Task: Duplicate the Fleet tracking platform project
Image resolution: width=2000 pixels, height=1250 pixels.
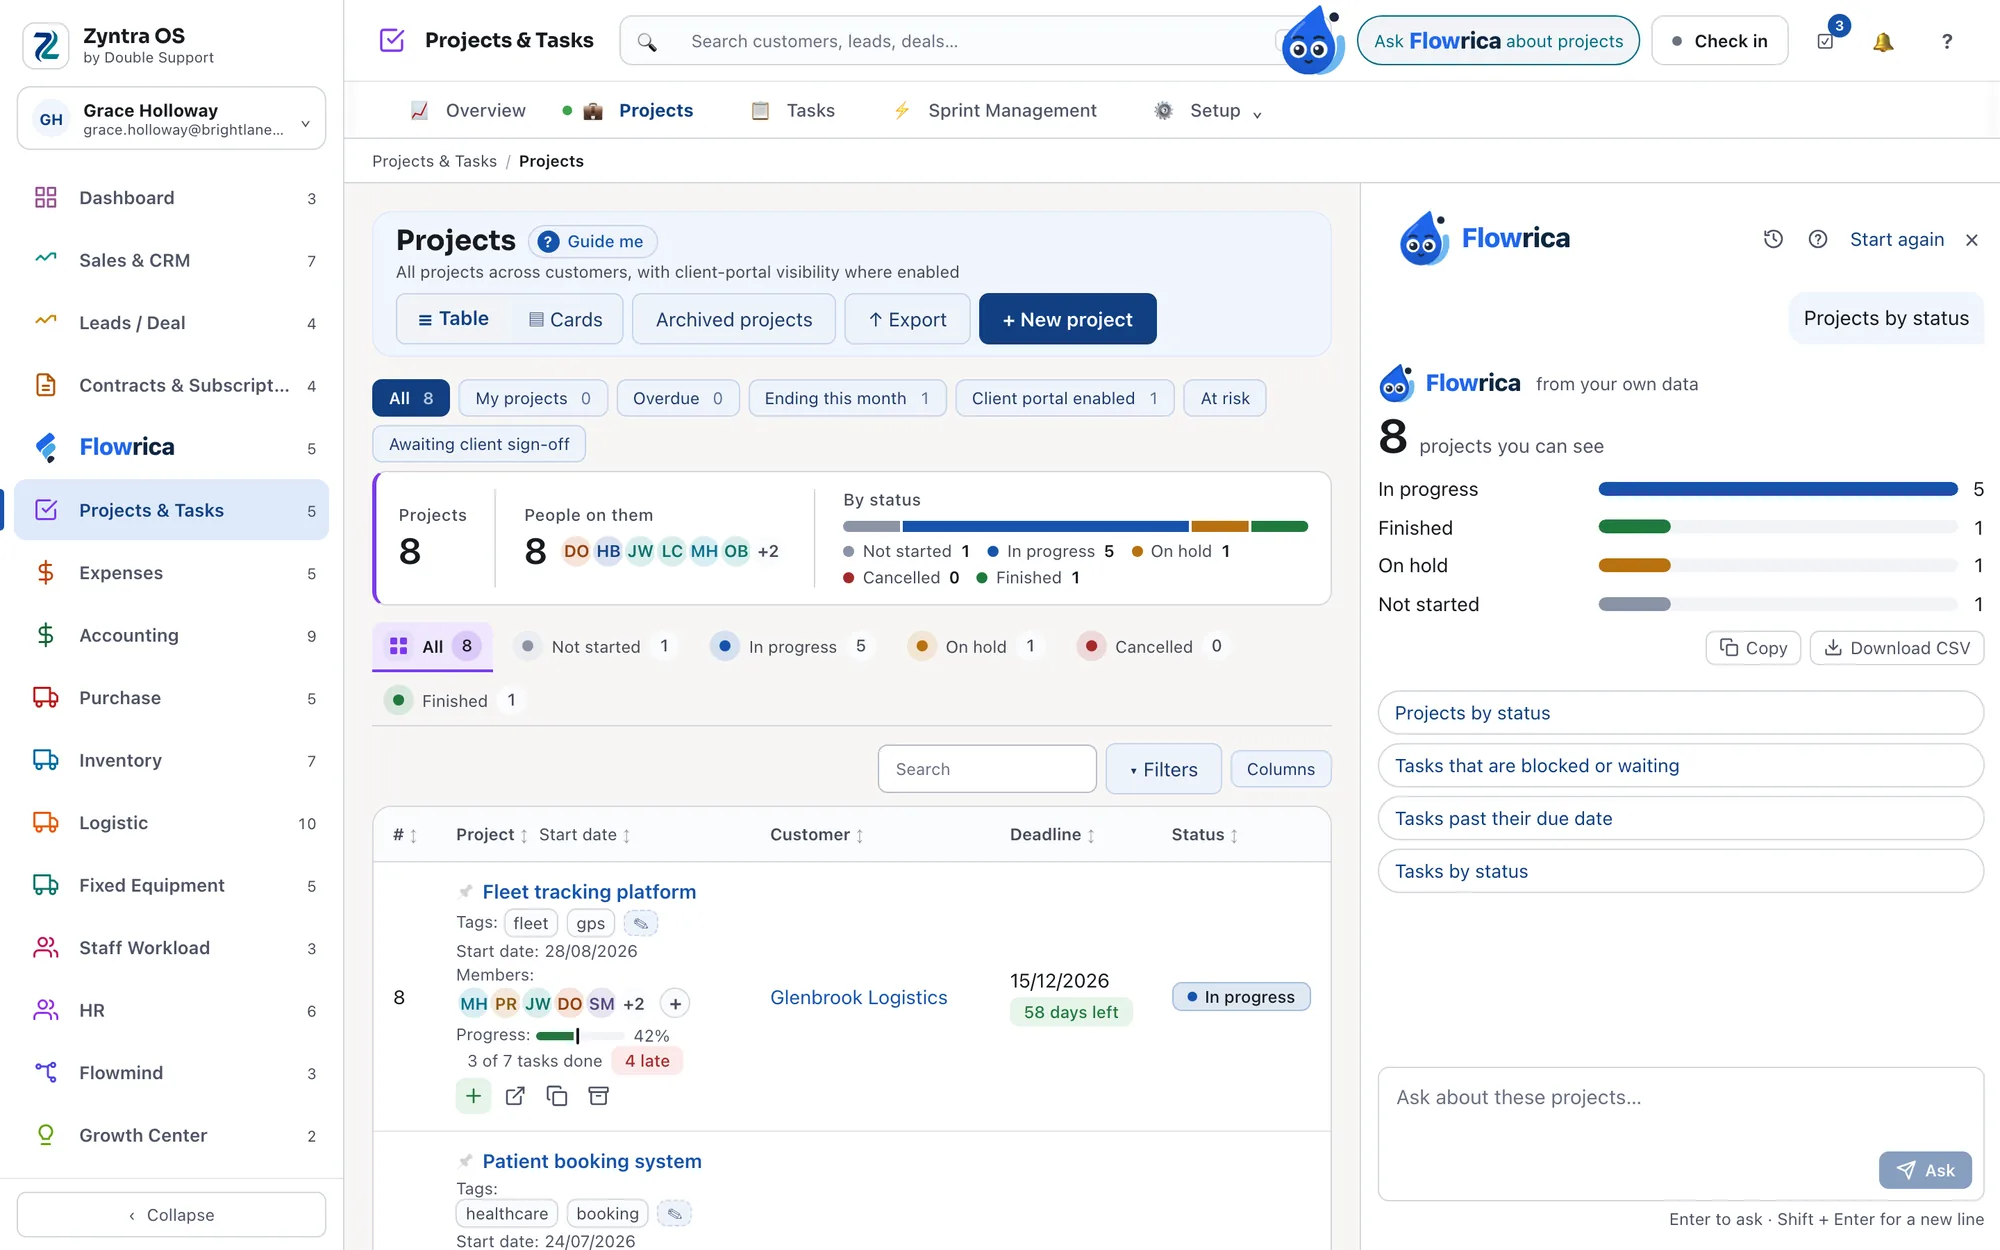Action: click(x=557, y=1096)
